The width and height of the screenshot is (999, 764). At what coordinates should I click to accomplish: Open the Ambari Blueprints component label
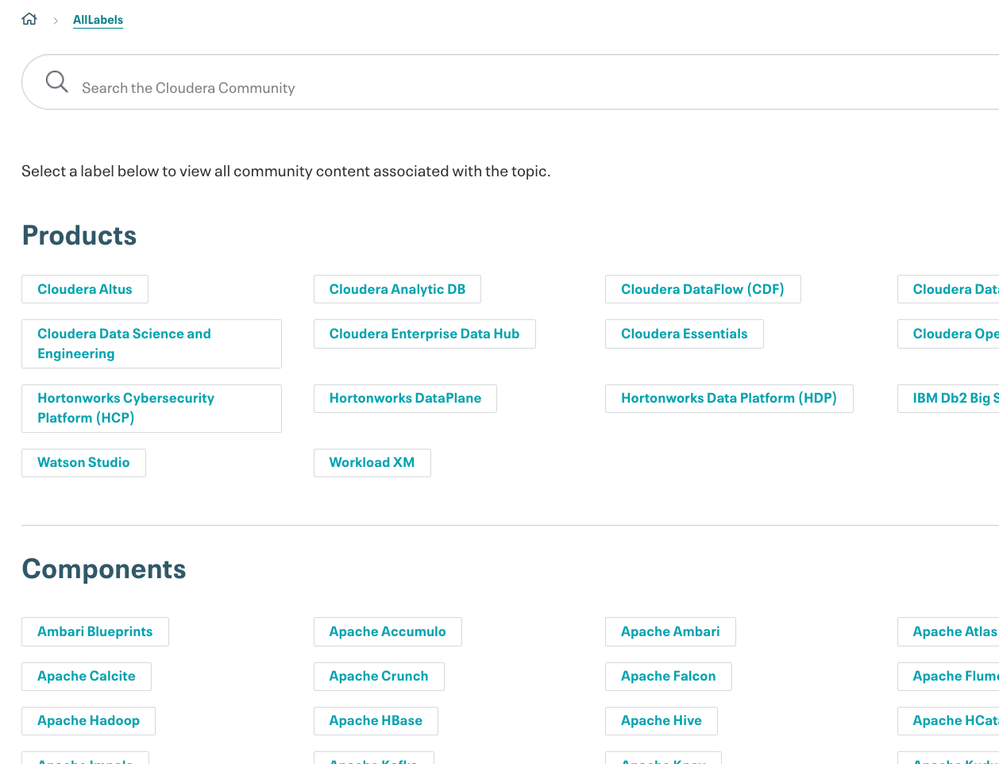pyautogui.click(x=94, y=631)
